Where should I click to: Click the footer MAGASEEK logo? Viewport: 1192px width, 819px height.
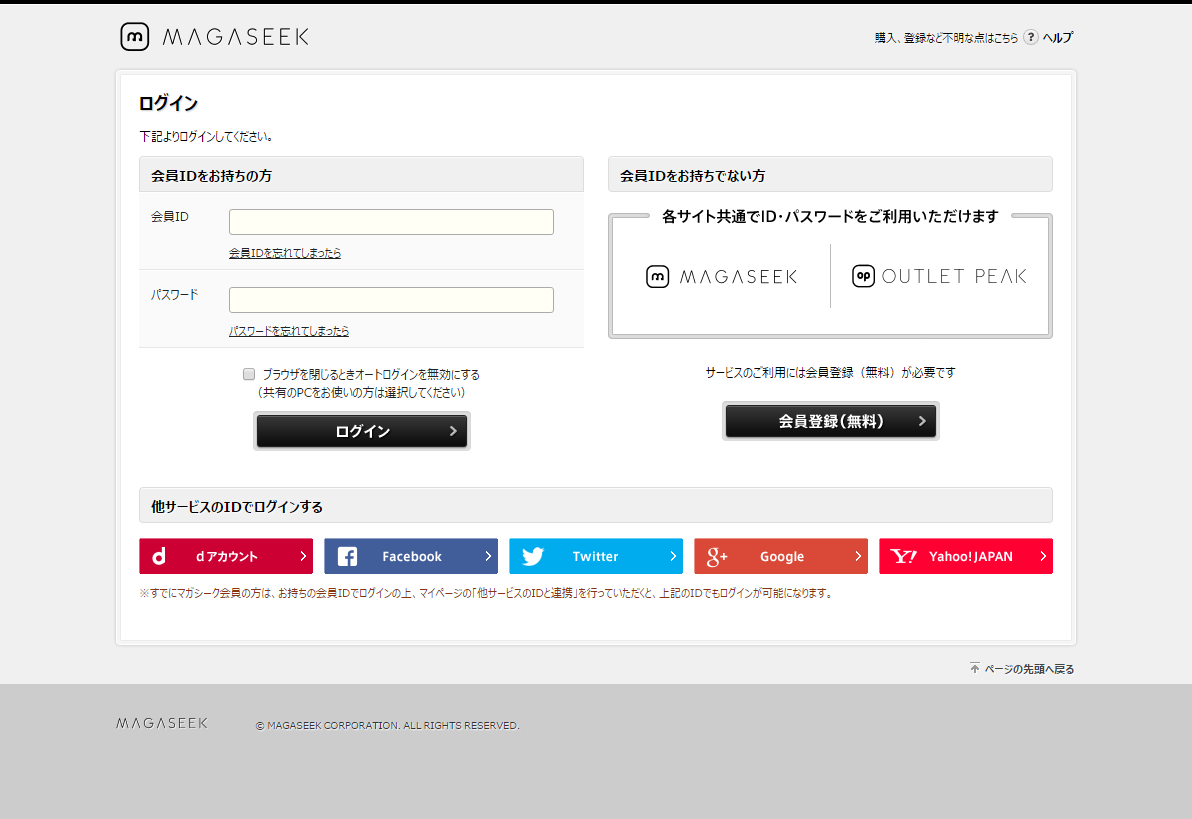(162, 723)
